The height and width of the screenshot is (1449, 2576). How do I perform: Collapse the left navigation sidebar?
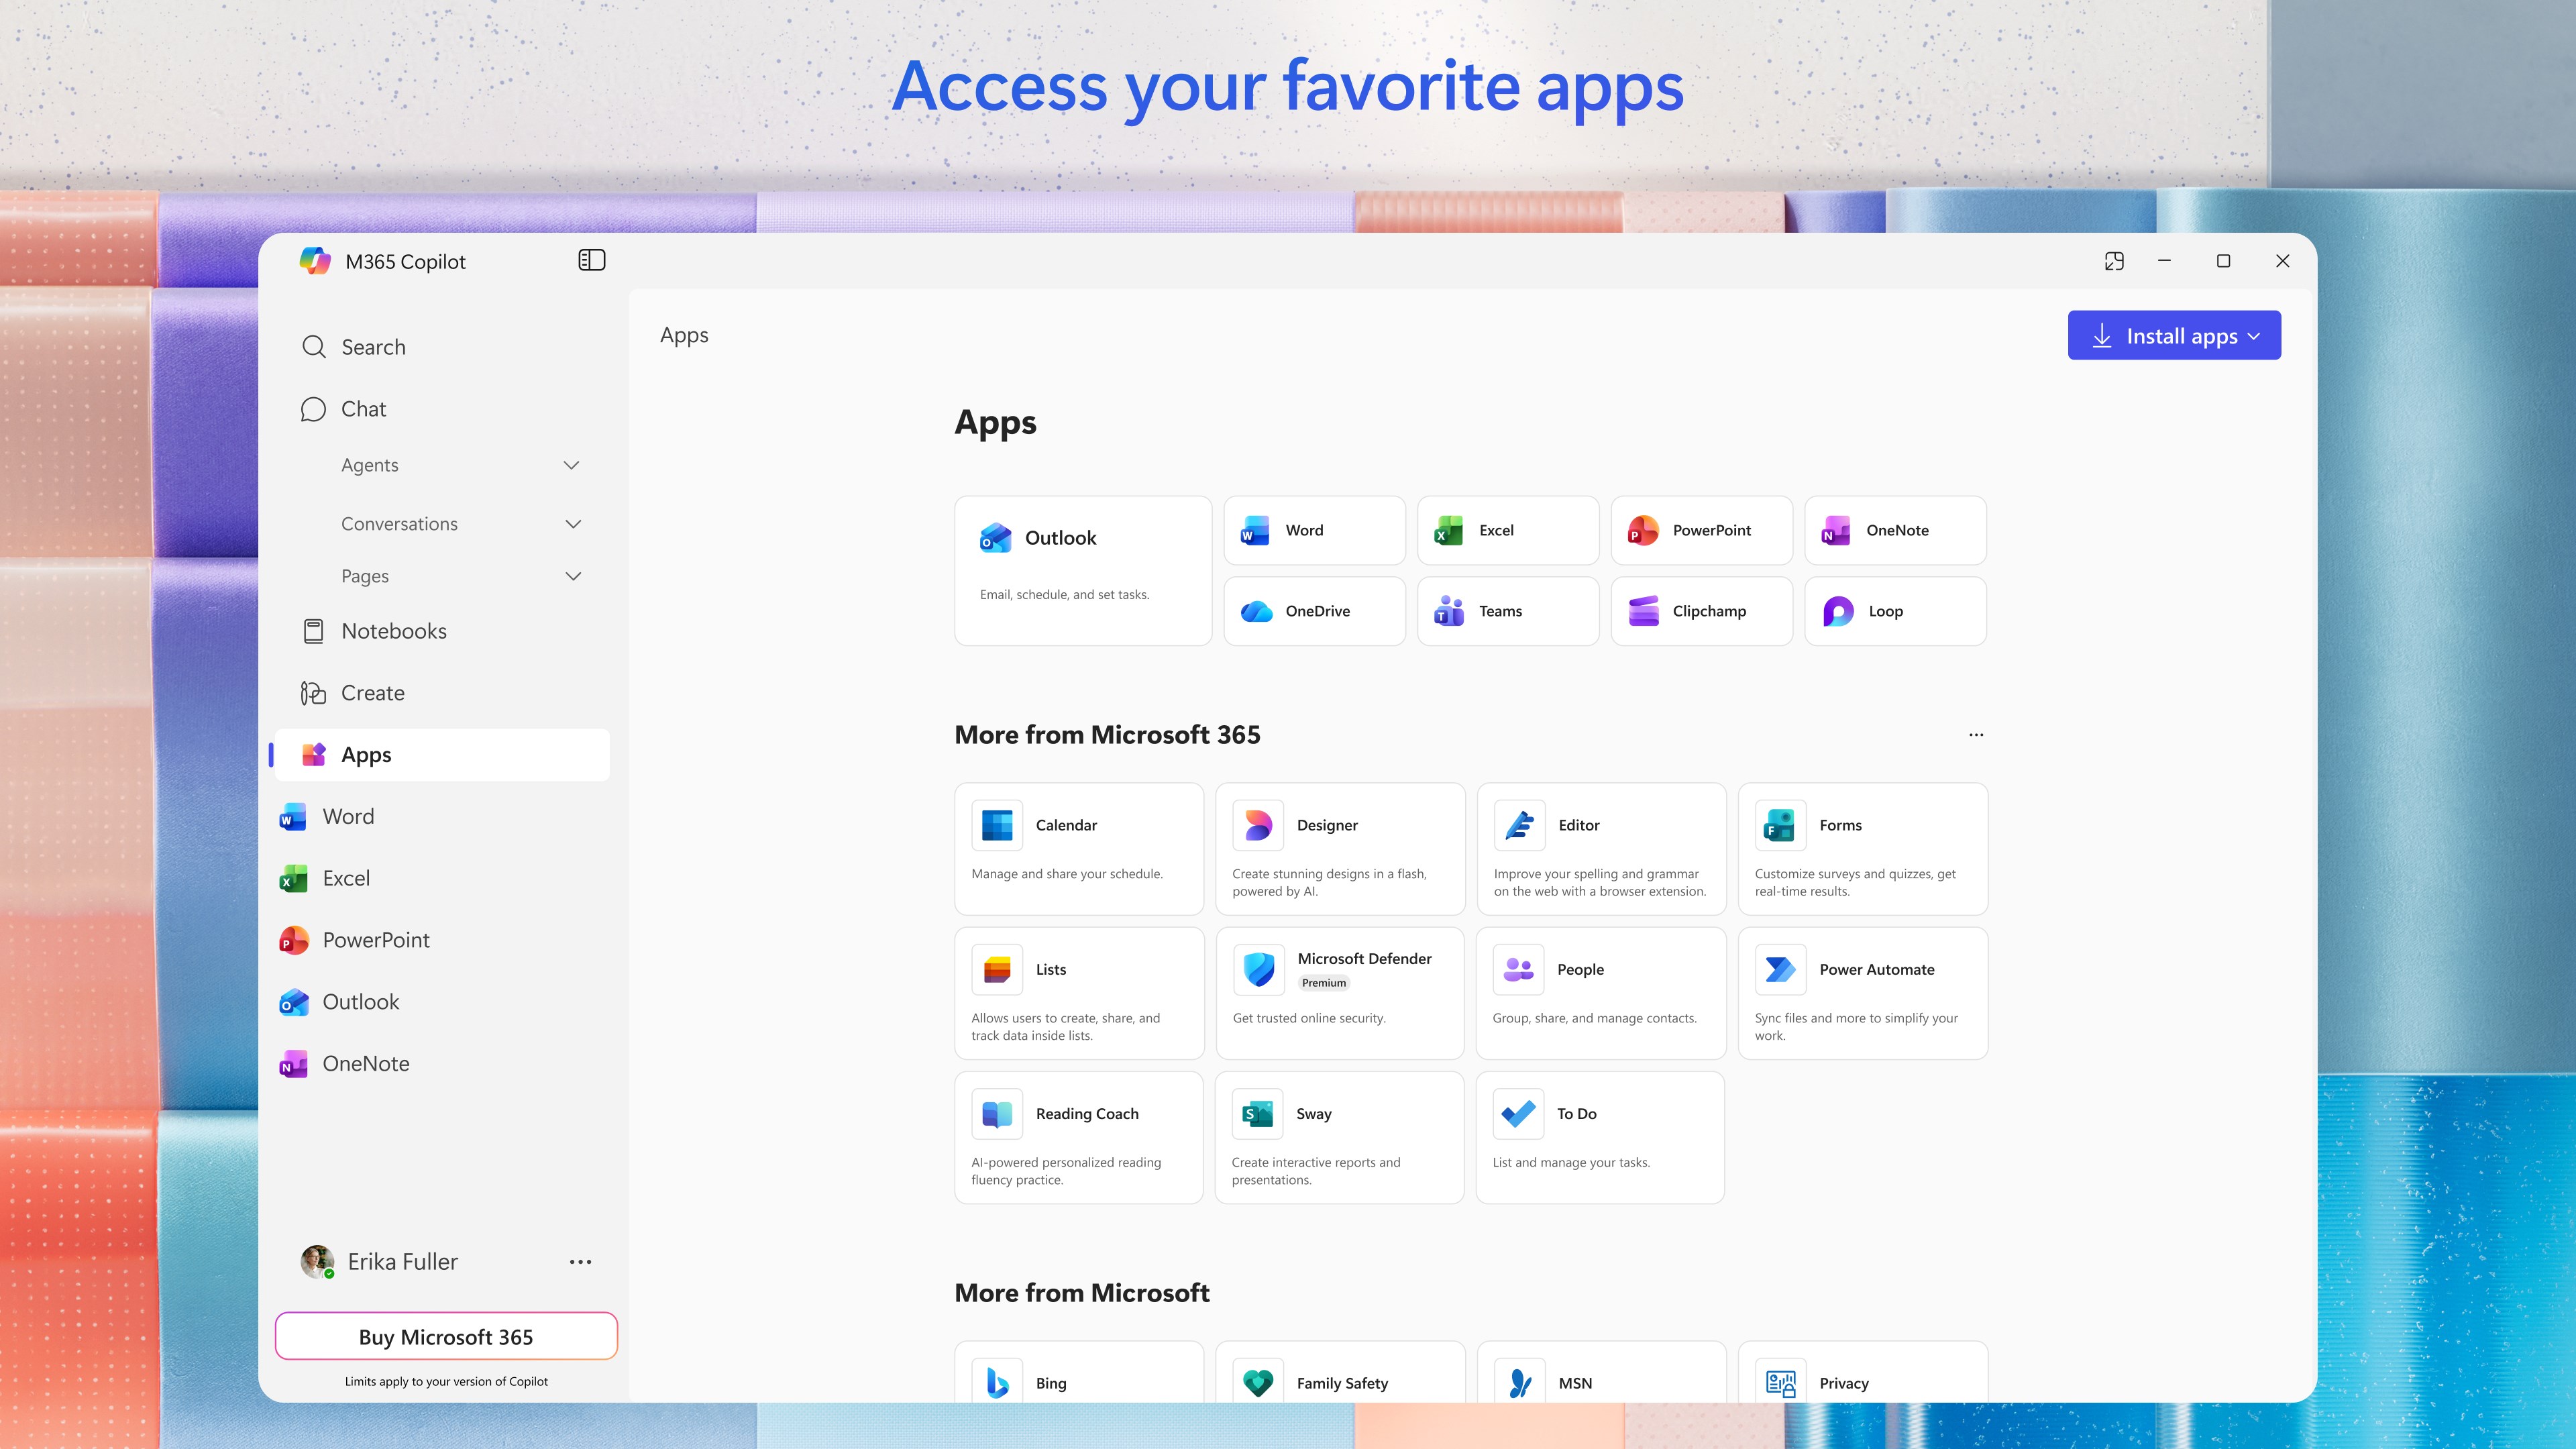pos(592,260)
